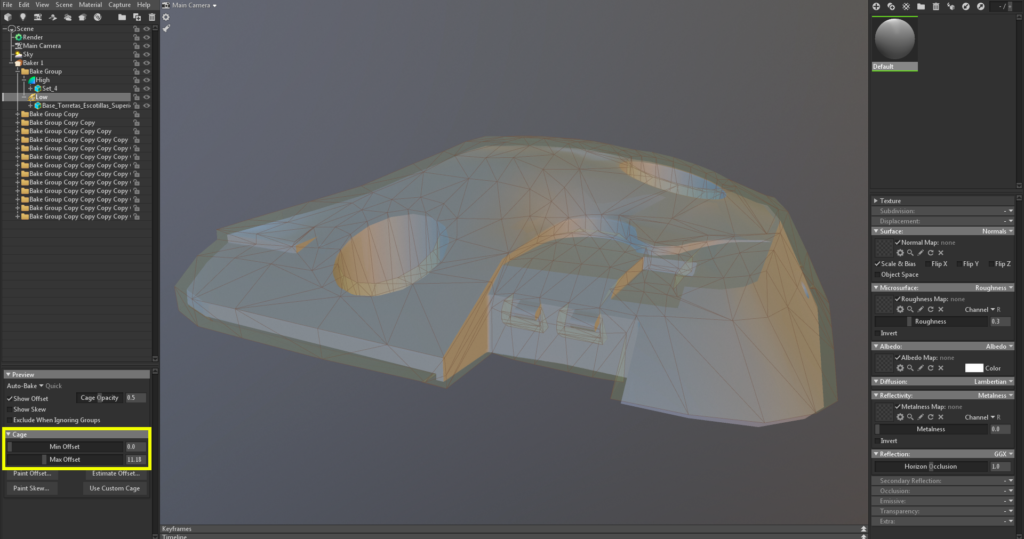The height and width of the screenshot is (539, 1024).
Task: Click the white Albedo Color swatch
Action: [974, 368]
